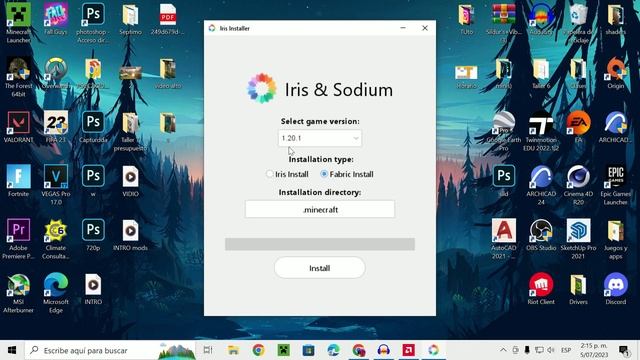Switch to Iris Installer taskbar icon
The height and width of the screenshot is (360, 640).
click(x=433, y=350)
